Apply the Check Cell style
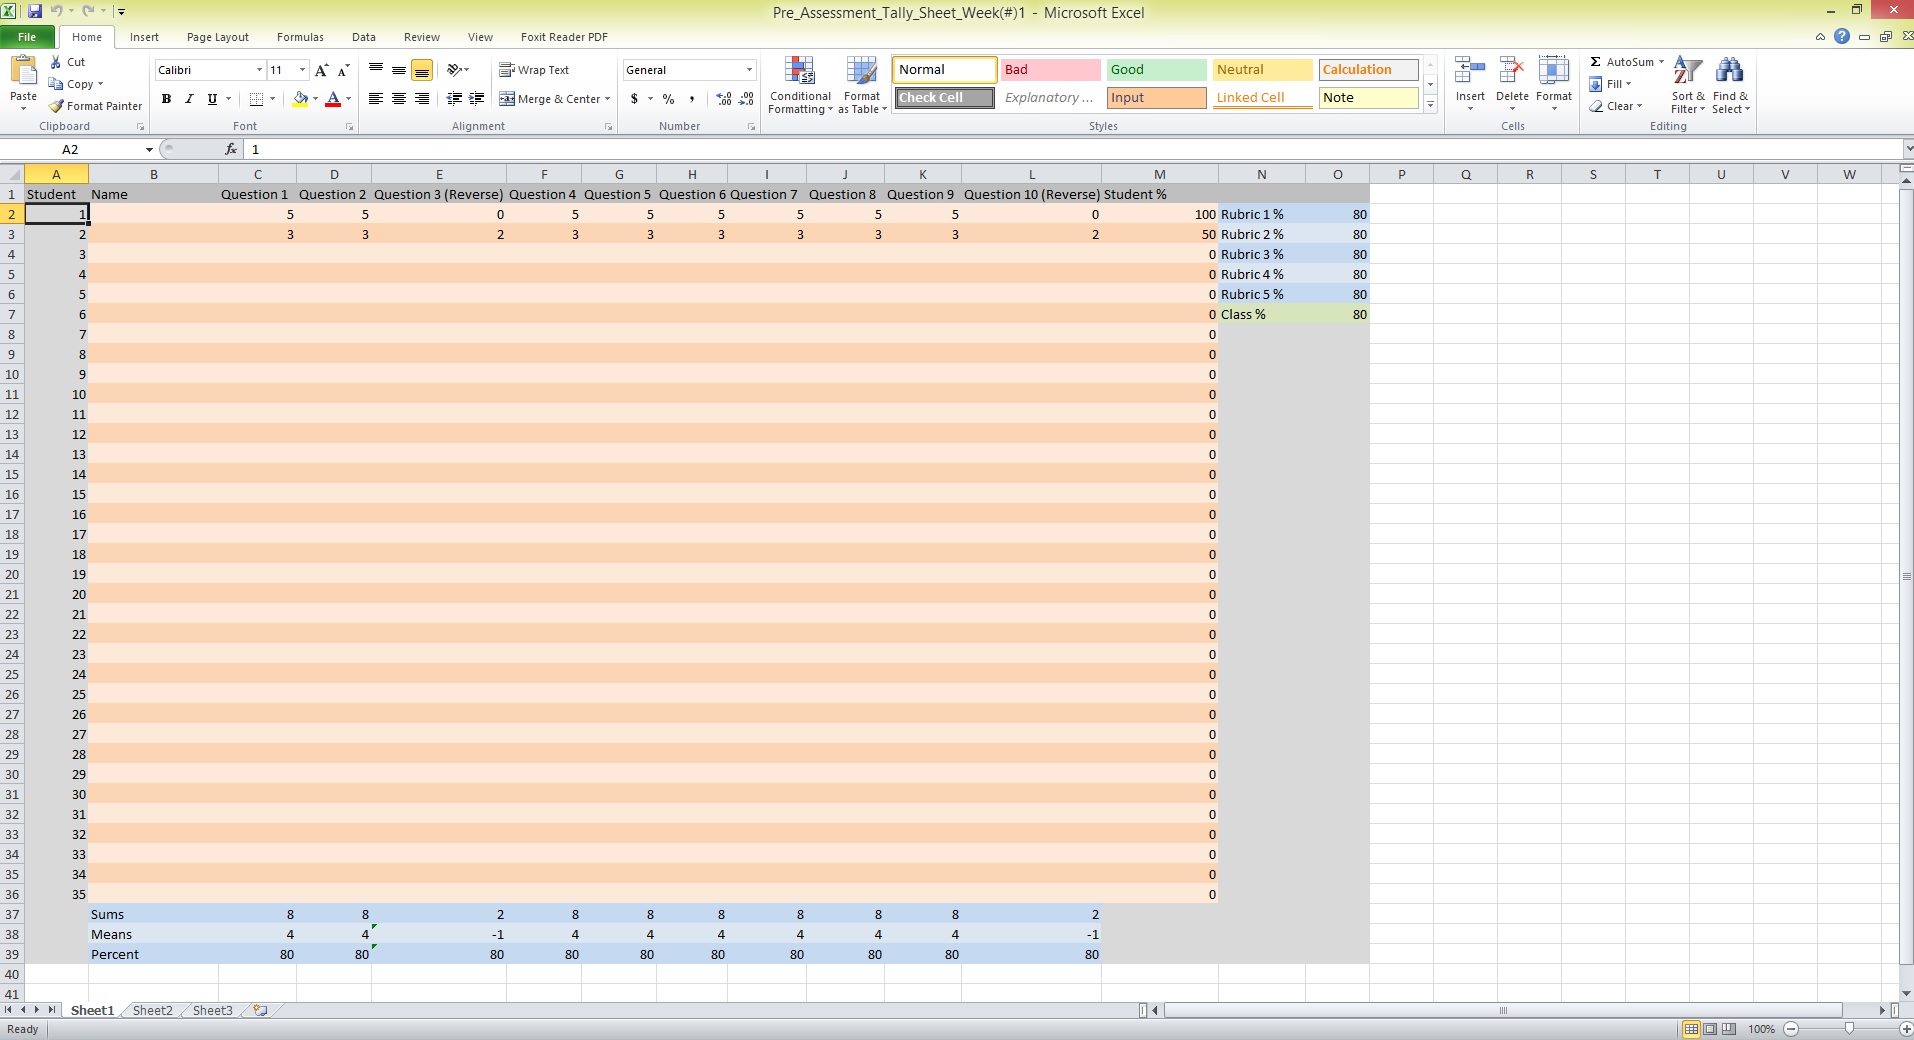Viewport: 1914px width, 1040px height. [x=943, y=98]
